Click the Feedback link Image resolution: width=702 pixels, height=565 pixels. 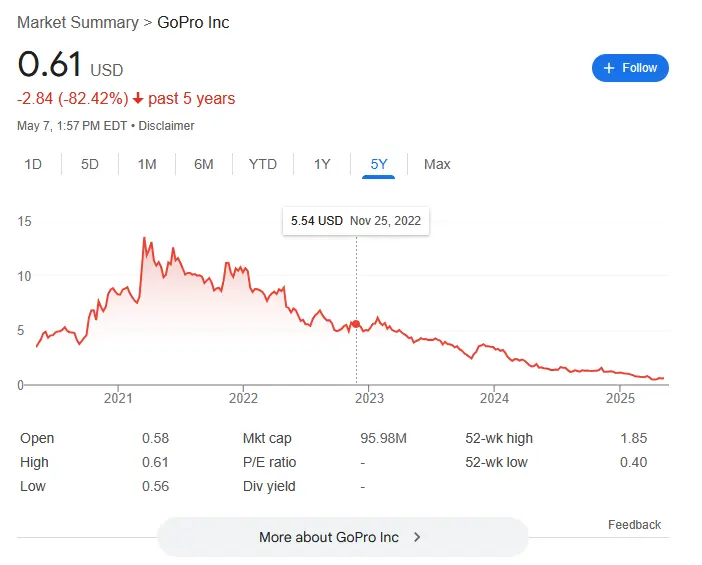click(x=634, y=524)
